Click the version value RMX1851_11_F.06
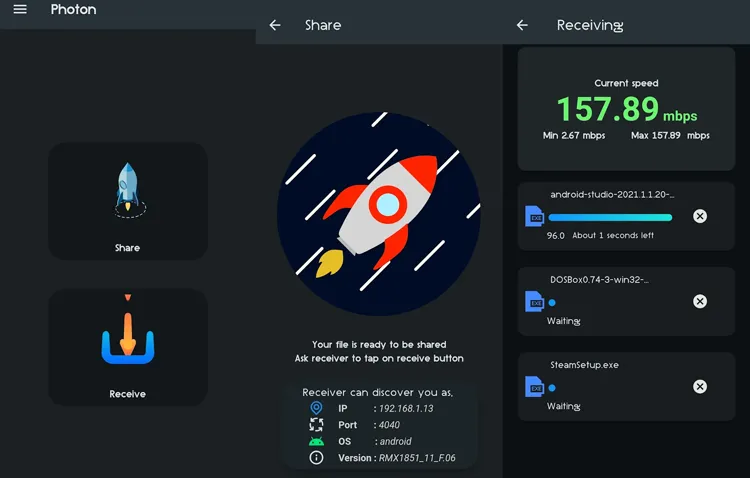Viewport: 750px width, 478px height. (x=417, y=458)
